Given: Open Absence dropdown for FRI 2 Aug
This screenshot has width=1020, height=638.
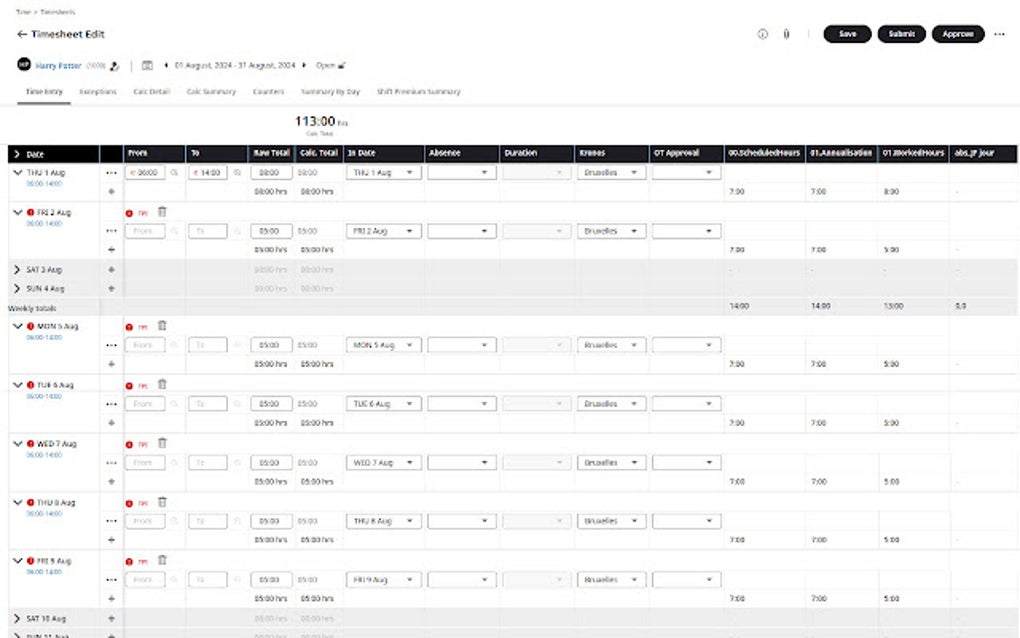Looking at the screenshot, I should [462, 231].
